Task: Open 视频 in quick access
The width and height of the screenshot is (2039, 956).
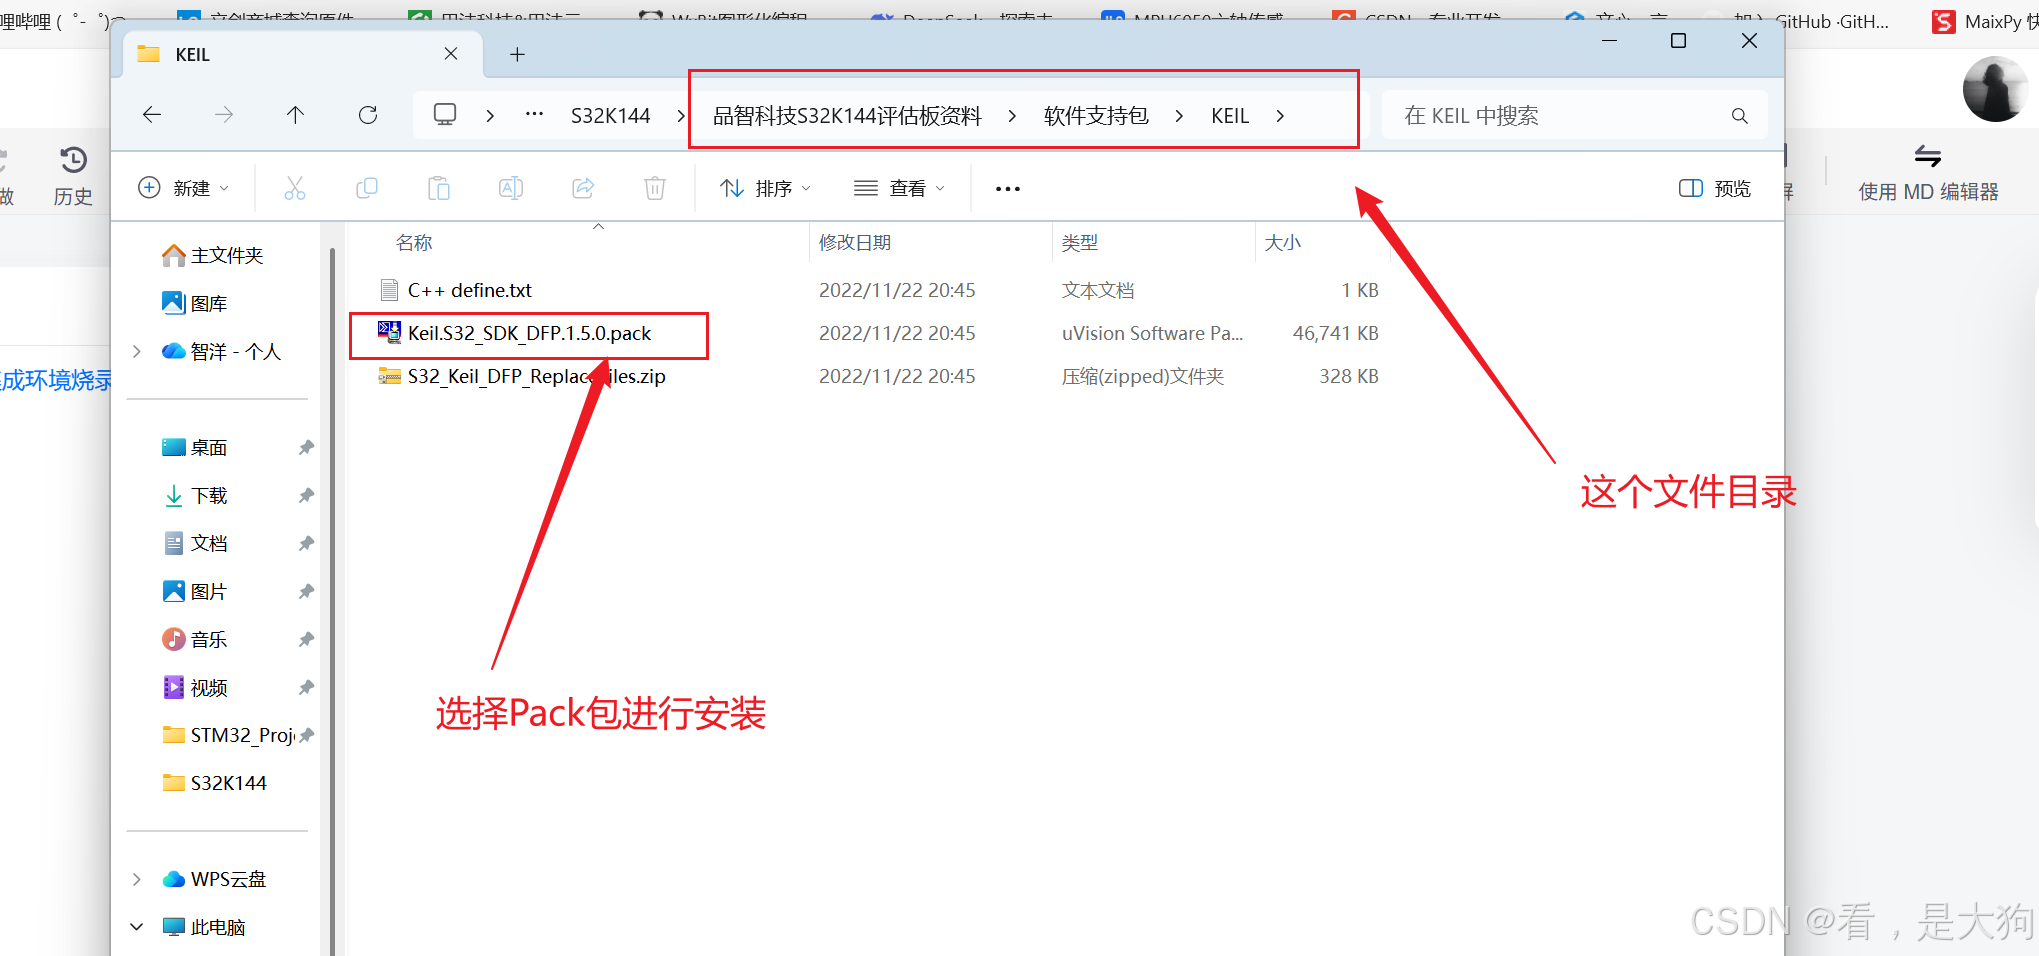Action: (x=209, y=688)
